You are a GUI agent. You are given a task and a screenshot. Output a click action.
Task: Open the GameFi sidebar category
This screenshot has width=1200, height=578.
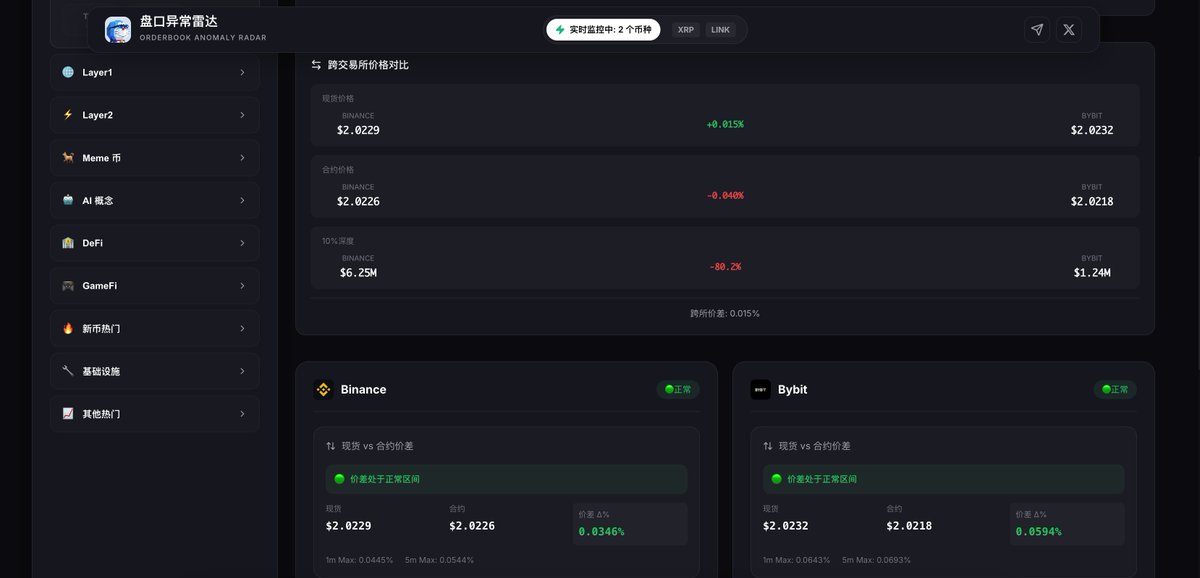[155, 286]
